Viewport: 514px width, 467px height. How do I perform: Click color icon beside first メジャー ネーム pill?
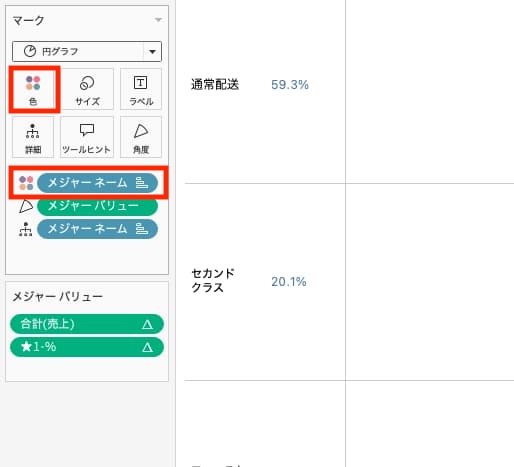pyautogui.click(x=26, y=183)
